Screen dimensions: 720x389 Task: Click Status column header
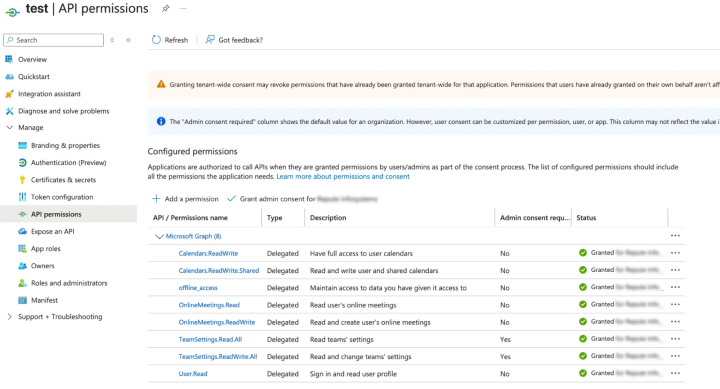586,218
